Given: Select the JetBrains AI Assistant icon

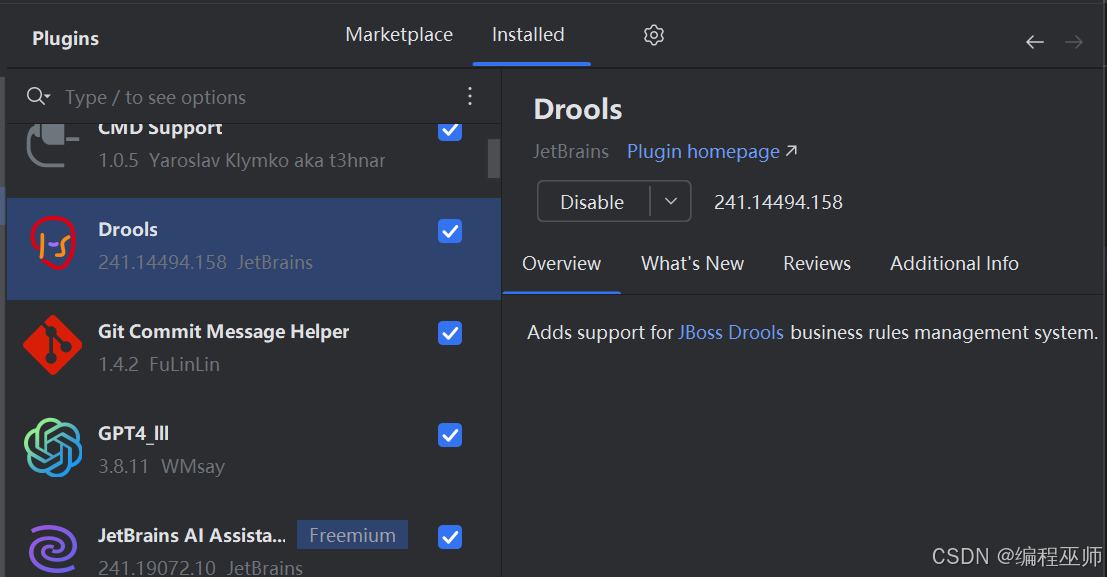Looking at the screenshot, I should [x=53, y=549].
